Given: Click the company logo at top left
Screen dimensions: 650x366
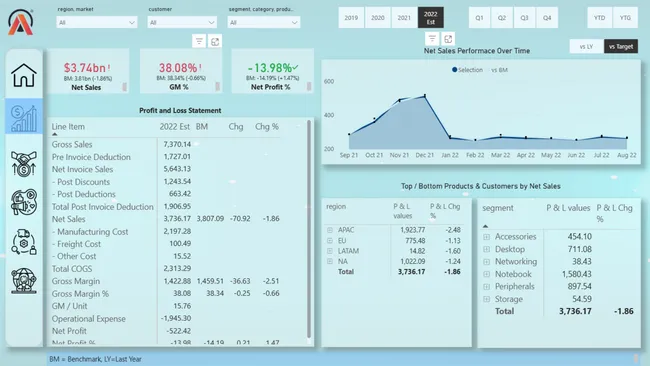Looking at the screenshot, I should coord(21,22).
